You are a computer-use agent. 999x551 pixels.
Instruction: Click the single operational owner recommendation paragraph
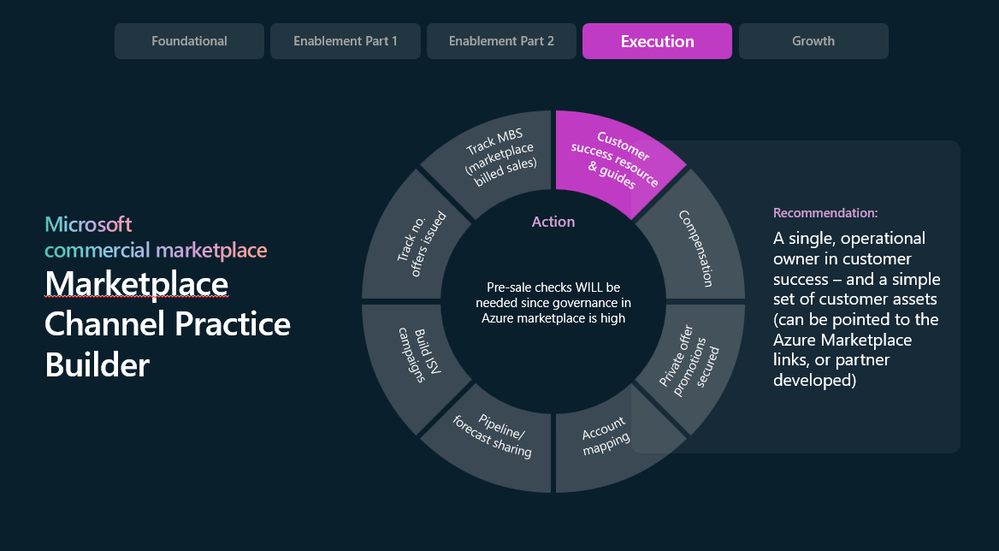(x=856, y=309)
